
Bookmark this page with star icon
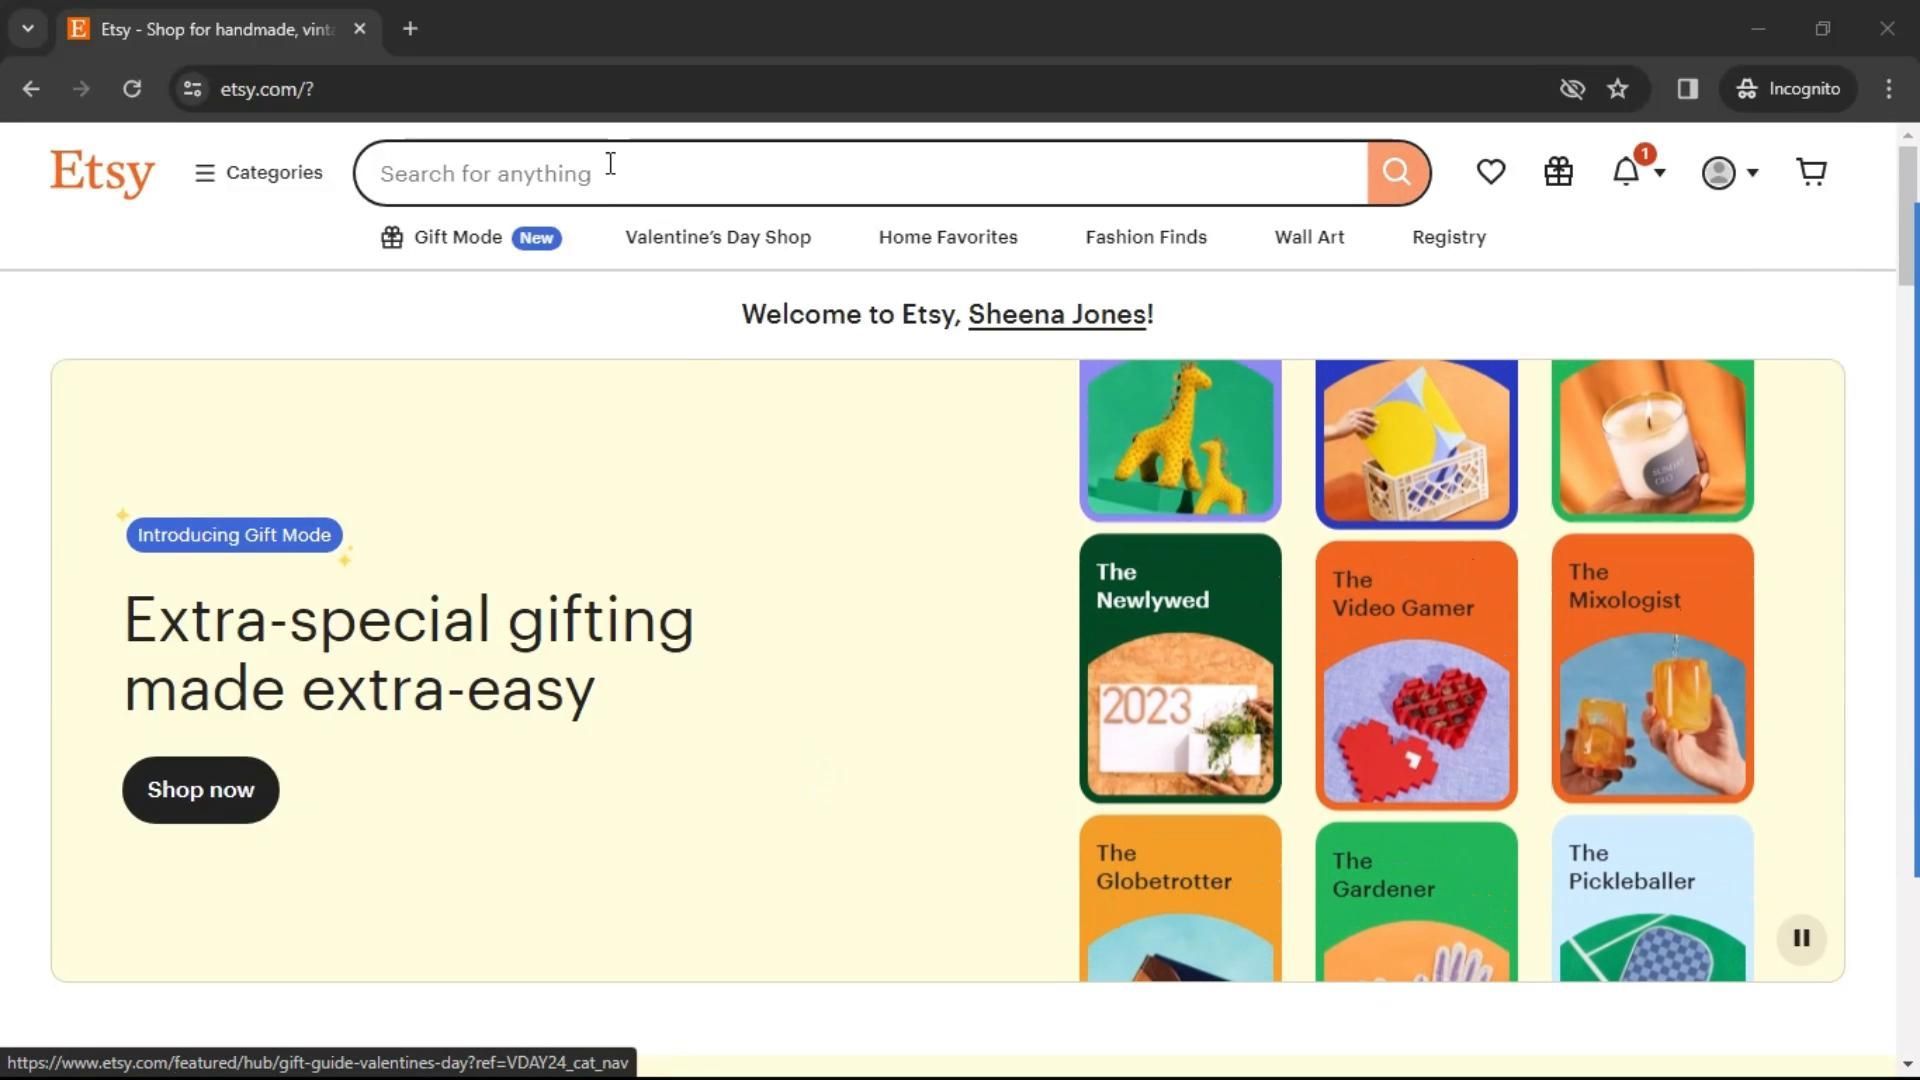tap(1618, 89)
